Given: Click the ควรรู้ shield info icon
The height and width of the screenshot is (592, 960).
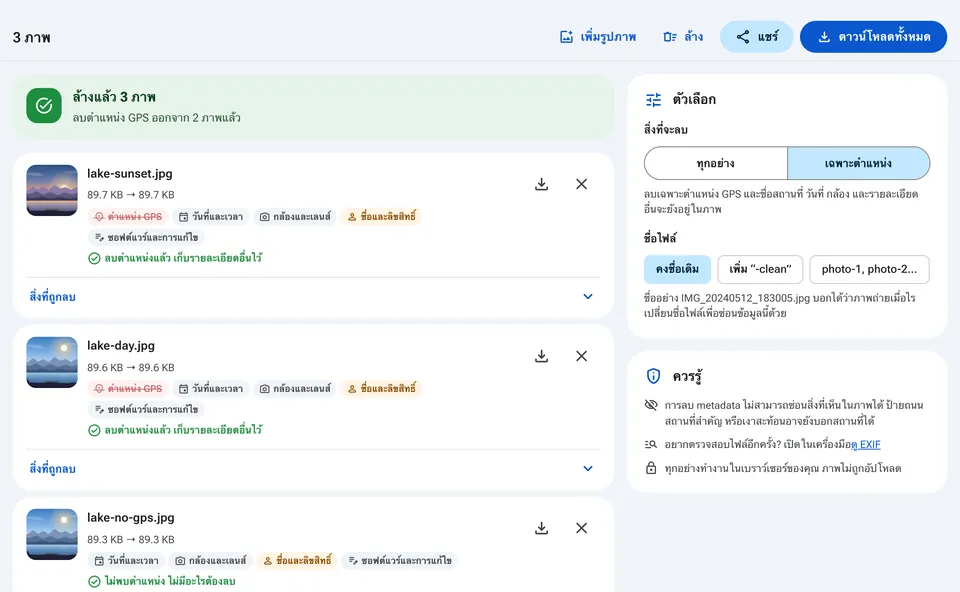Looking at the screenshot, I should coord(654,376).
